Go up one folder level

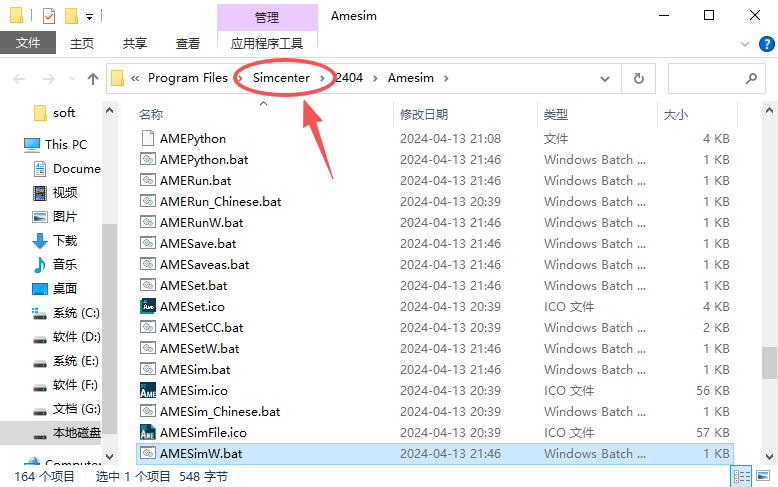tap(93, 78)
